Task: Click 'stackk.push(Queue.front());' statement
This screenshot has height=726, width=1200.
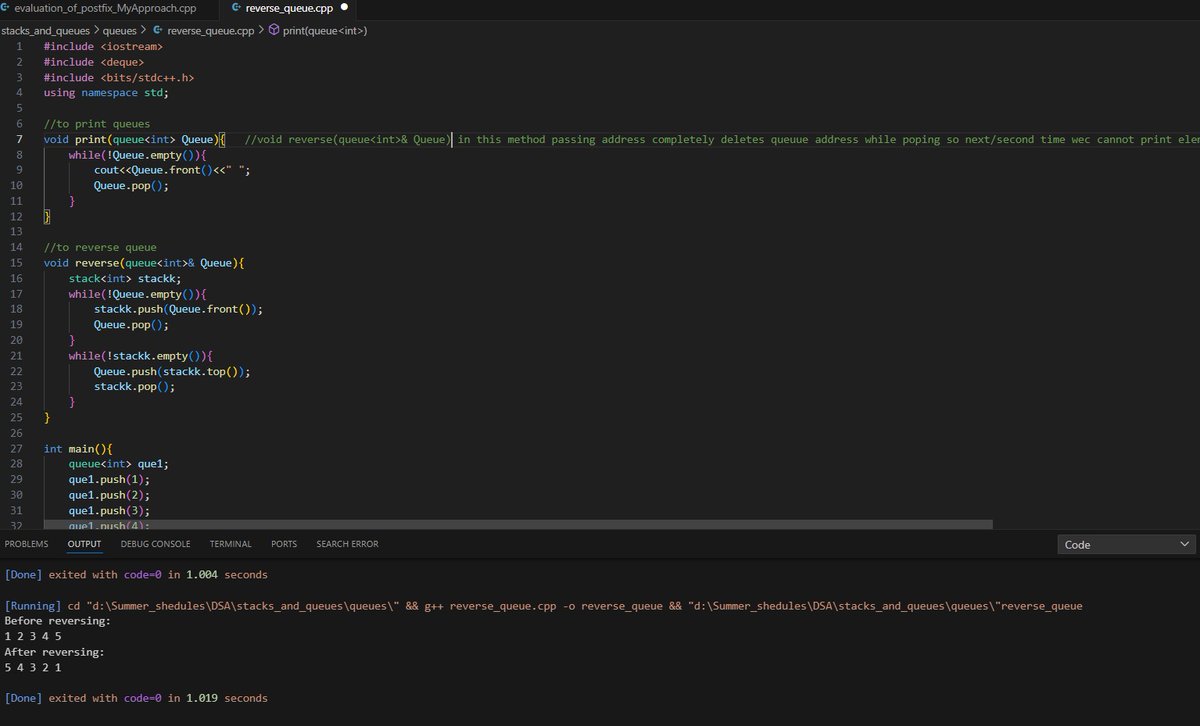Action: 179,309
